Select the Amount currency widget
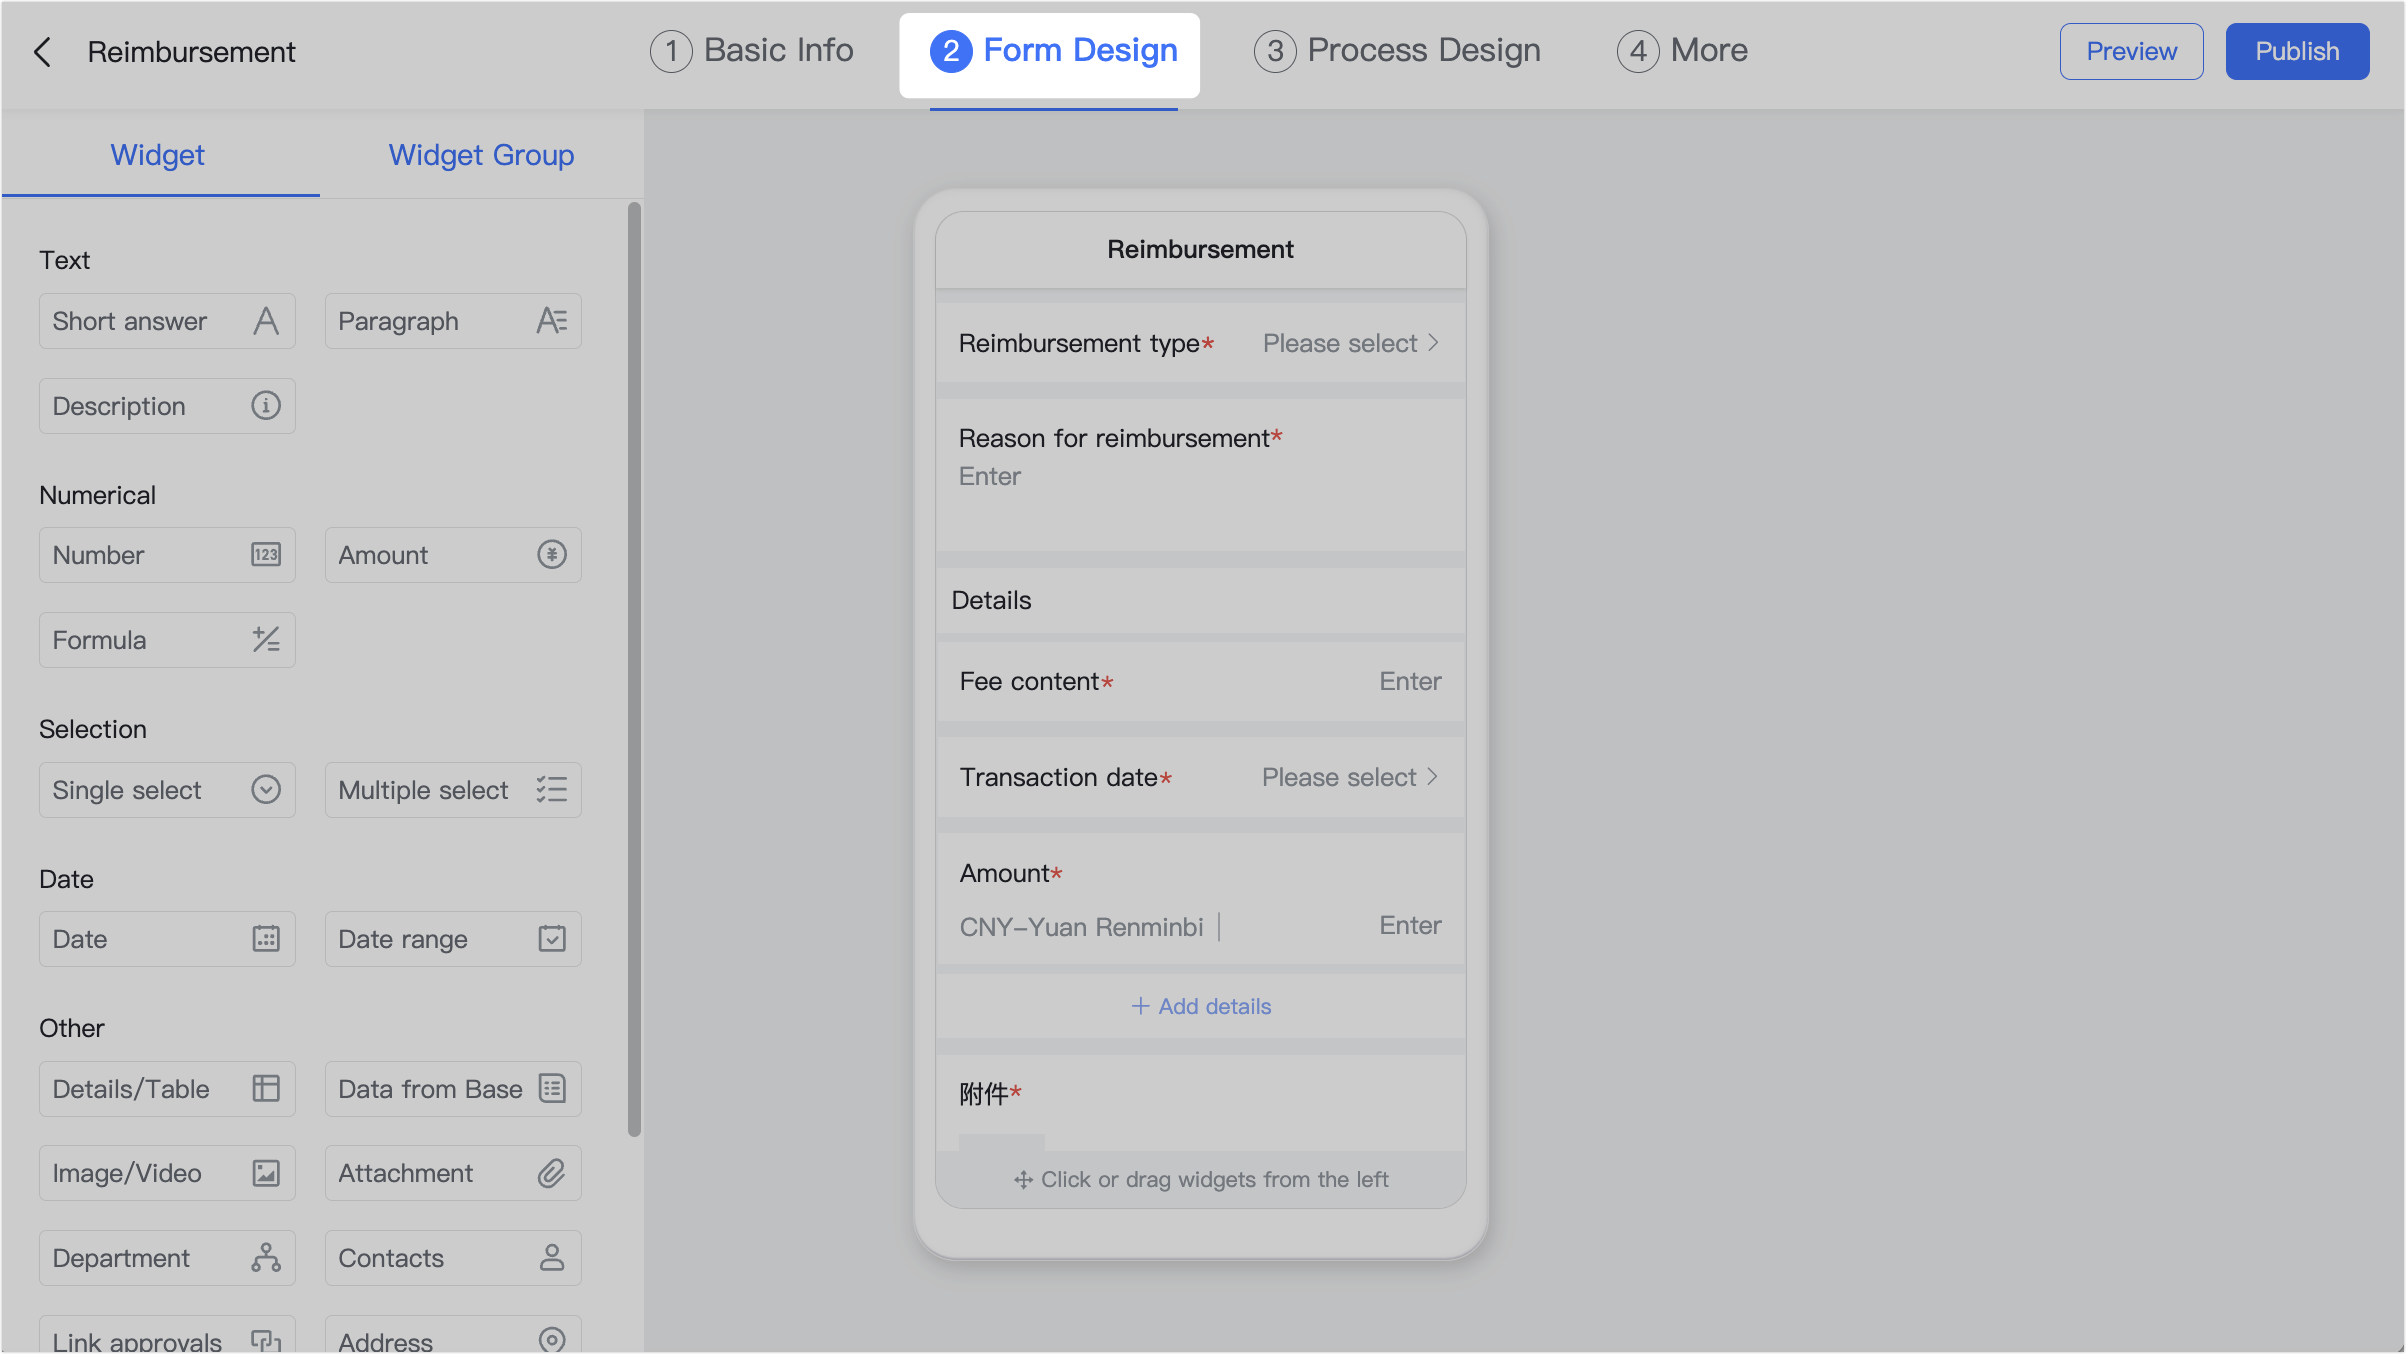The image size is (2406, 1354). [453, 554]
